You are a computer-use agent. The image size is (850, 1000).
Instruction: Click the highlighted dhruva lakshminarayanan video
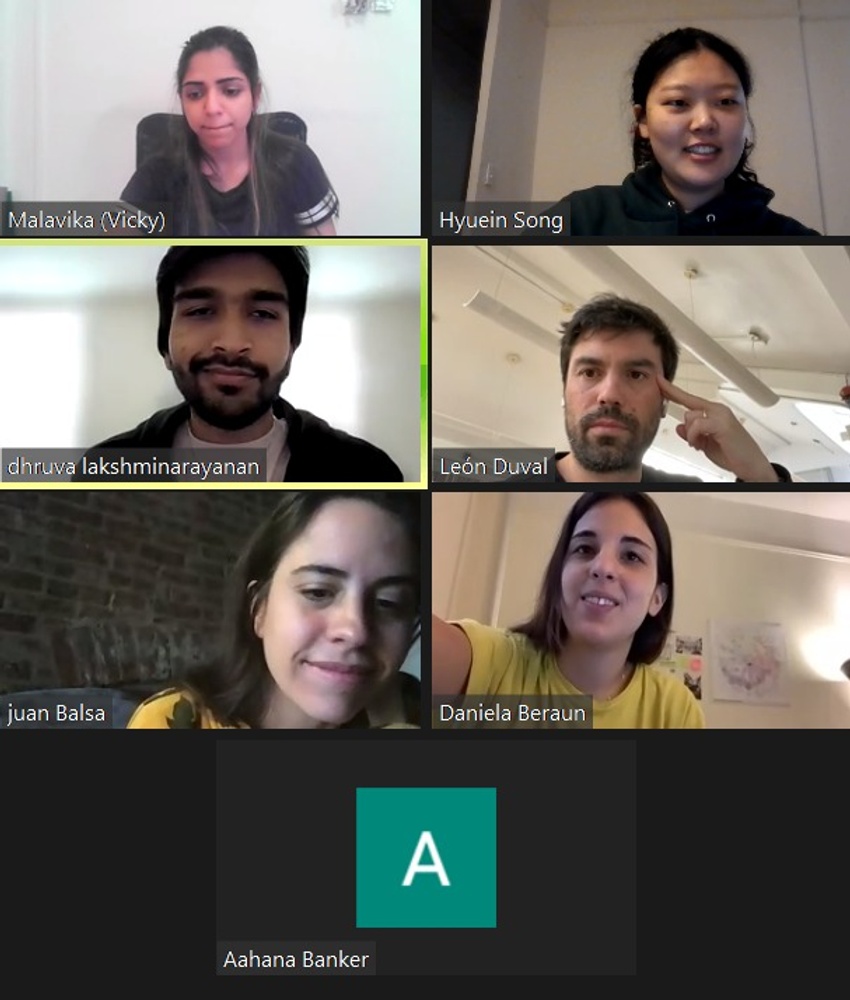(213, 364)
